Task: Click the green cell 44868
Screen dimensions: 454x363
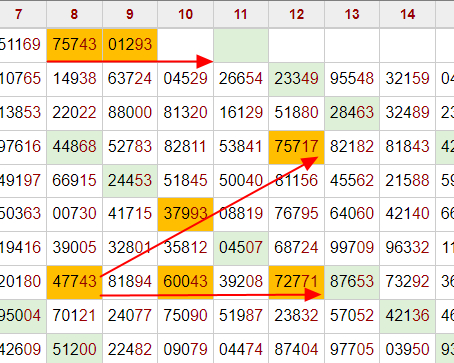Action: point(74,147)
